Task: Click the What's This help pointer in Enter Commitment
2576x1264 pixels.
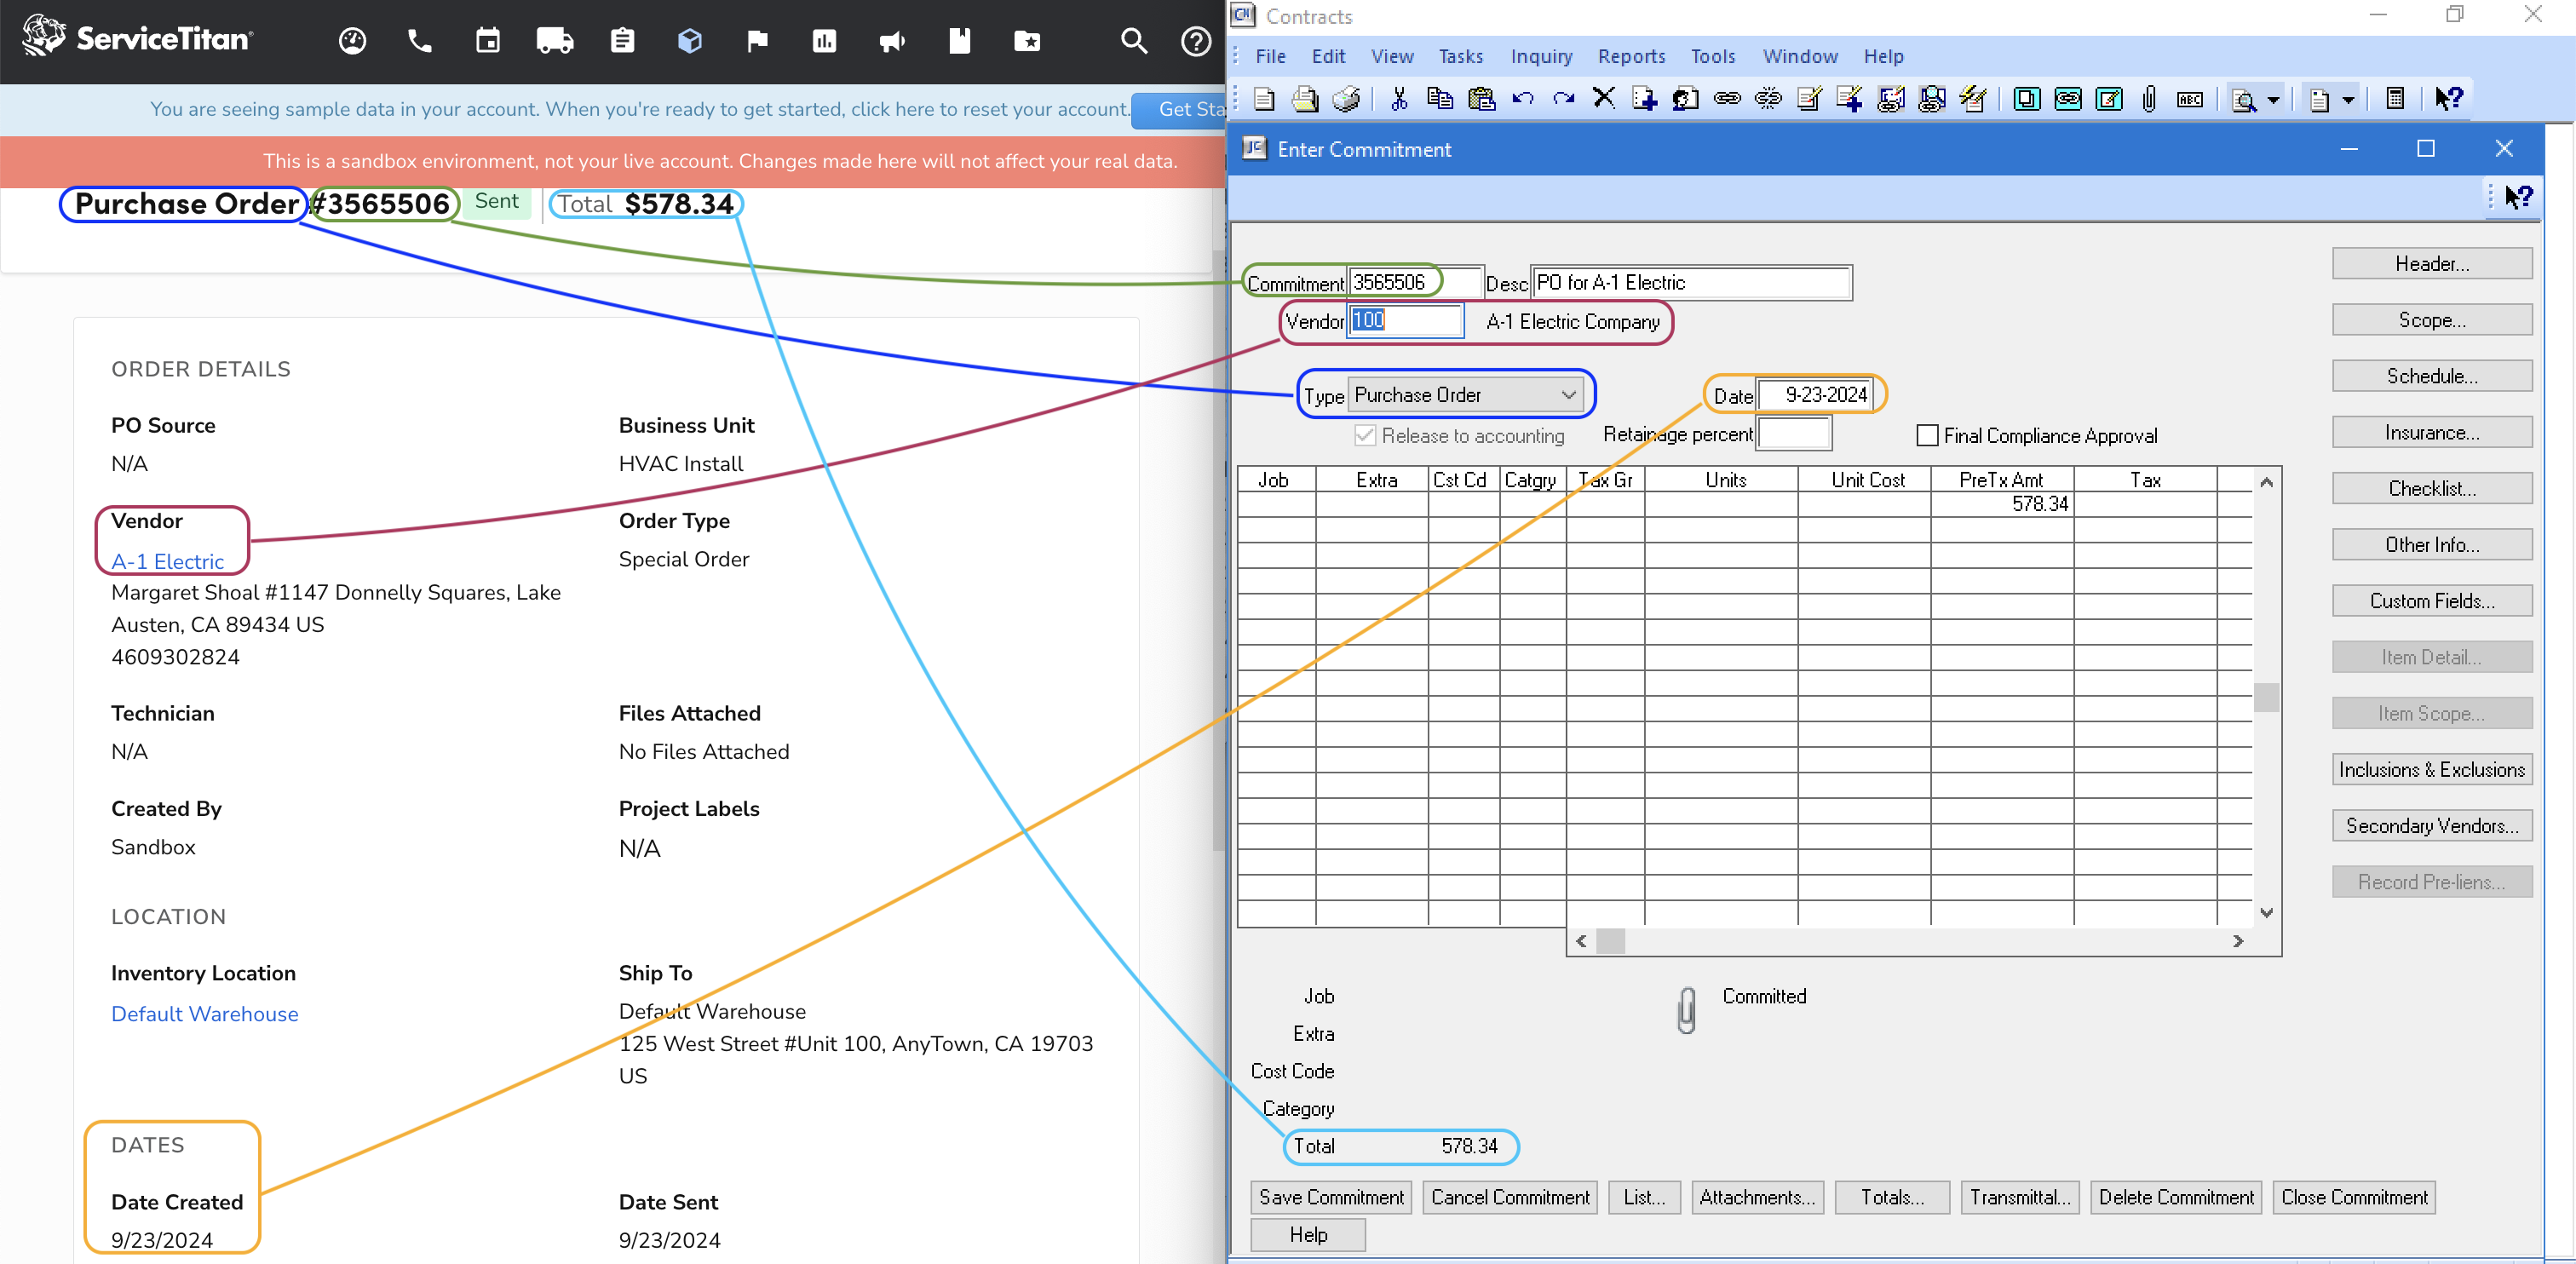Action: 2518,197
